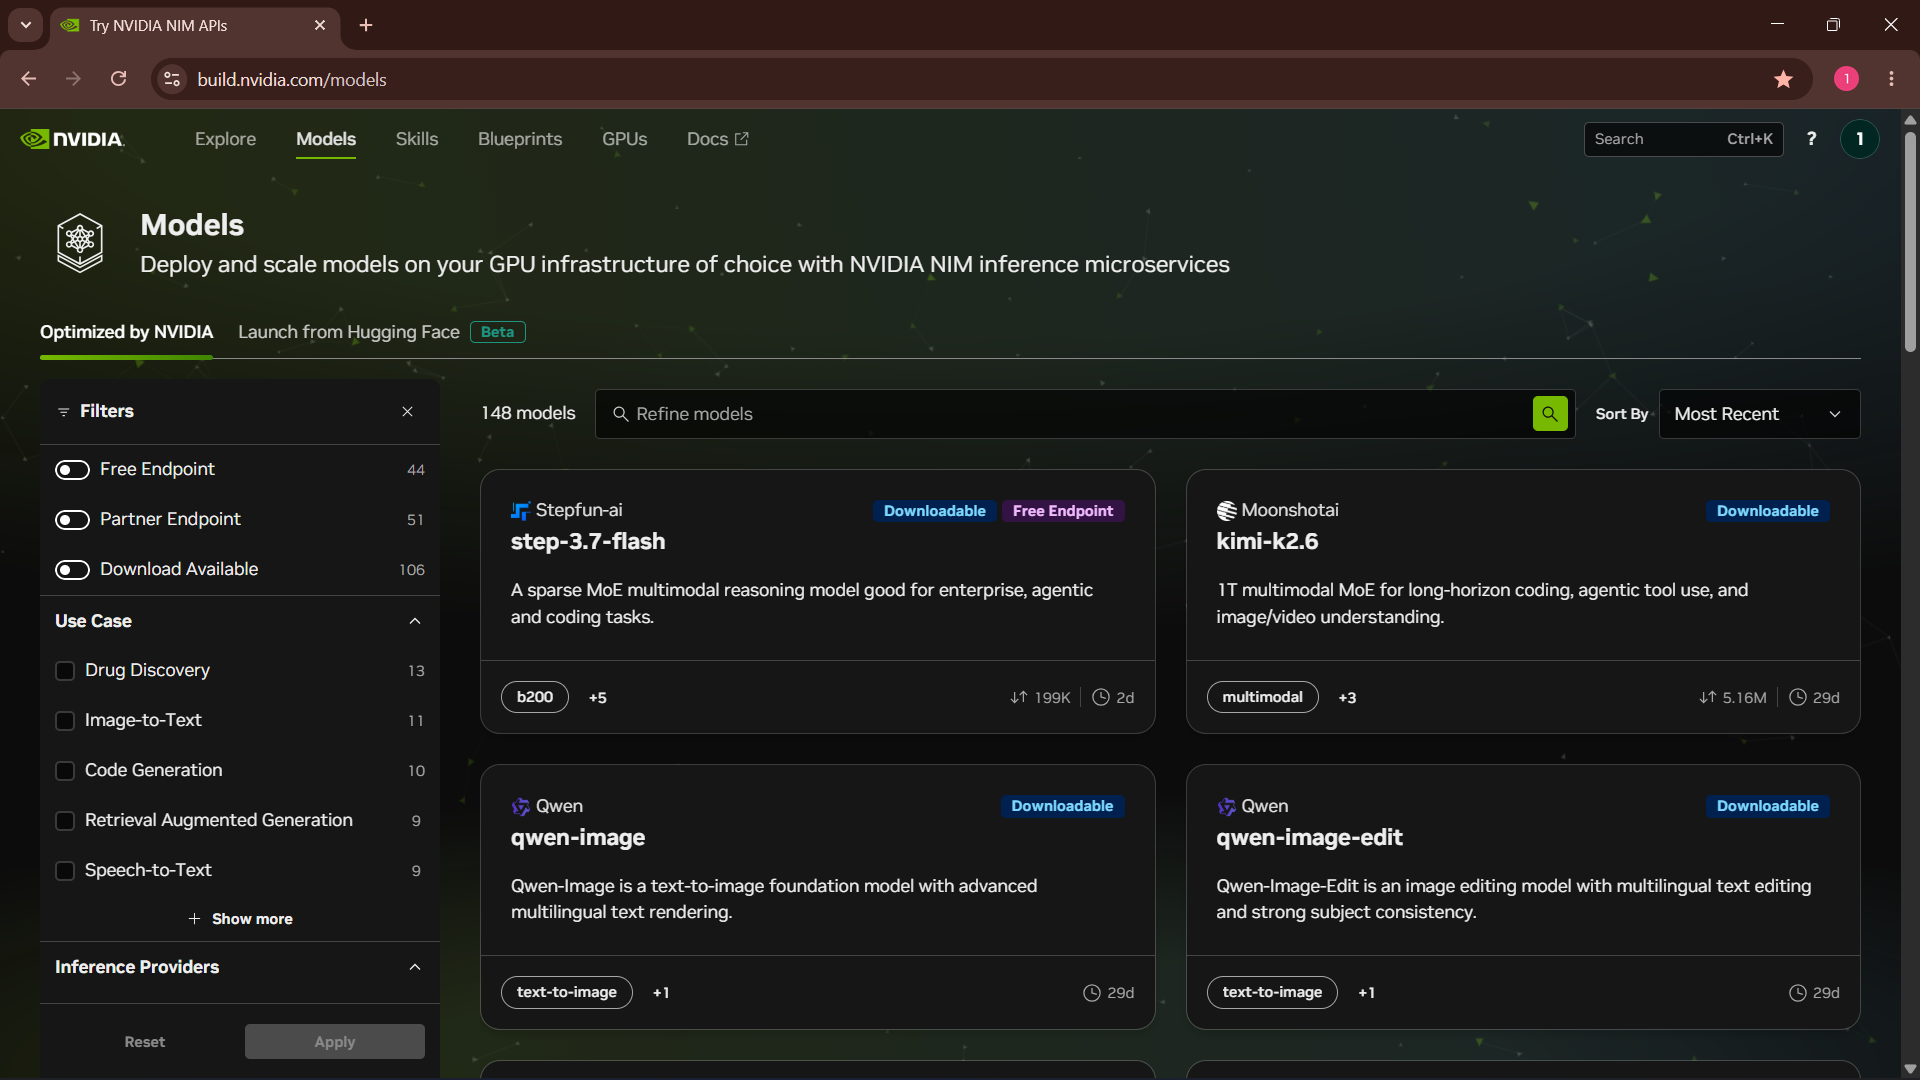The width and height of the screenshot is (1920, 1080).
Task: Select the Optimized by NVIDIA tab
Action: coord(126,332)
